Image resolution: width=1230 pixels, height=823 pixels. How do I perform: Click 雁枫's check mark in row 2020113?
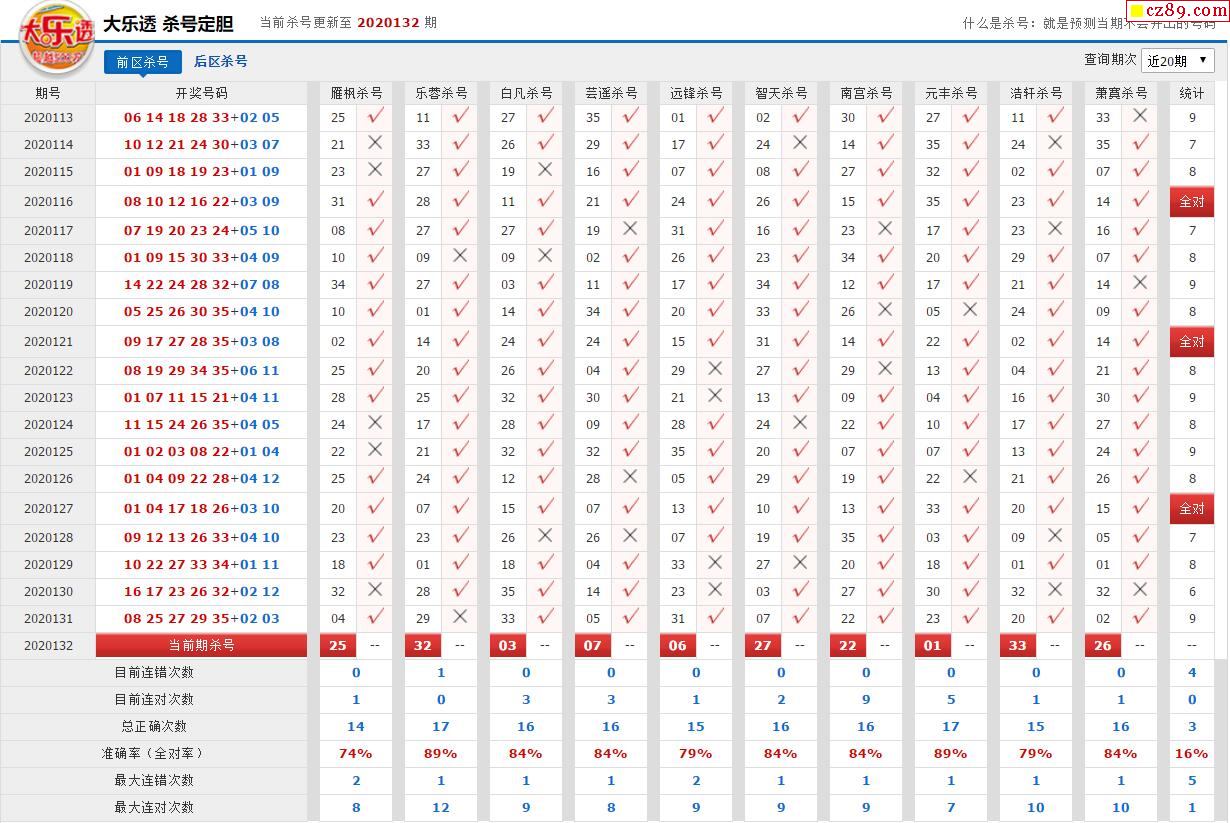click(x=375, y=117)
